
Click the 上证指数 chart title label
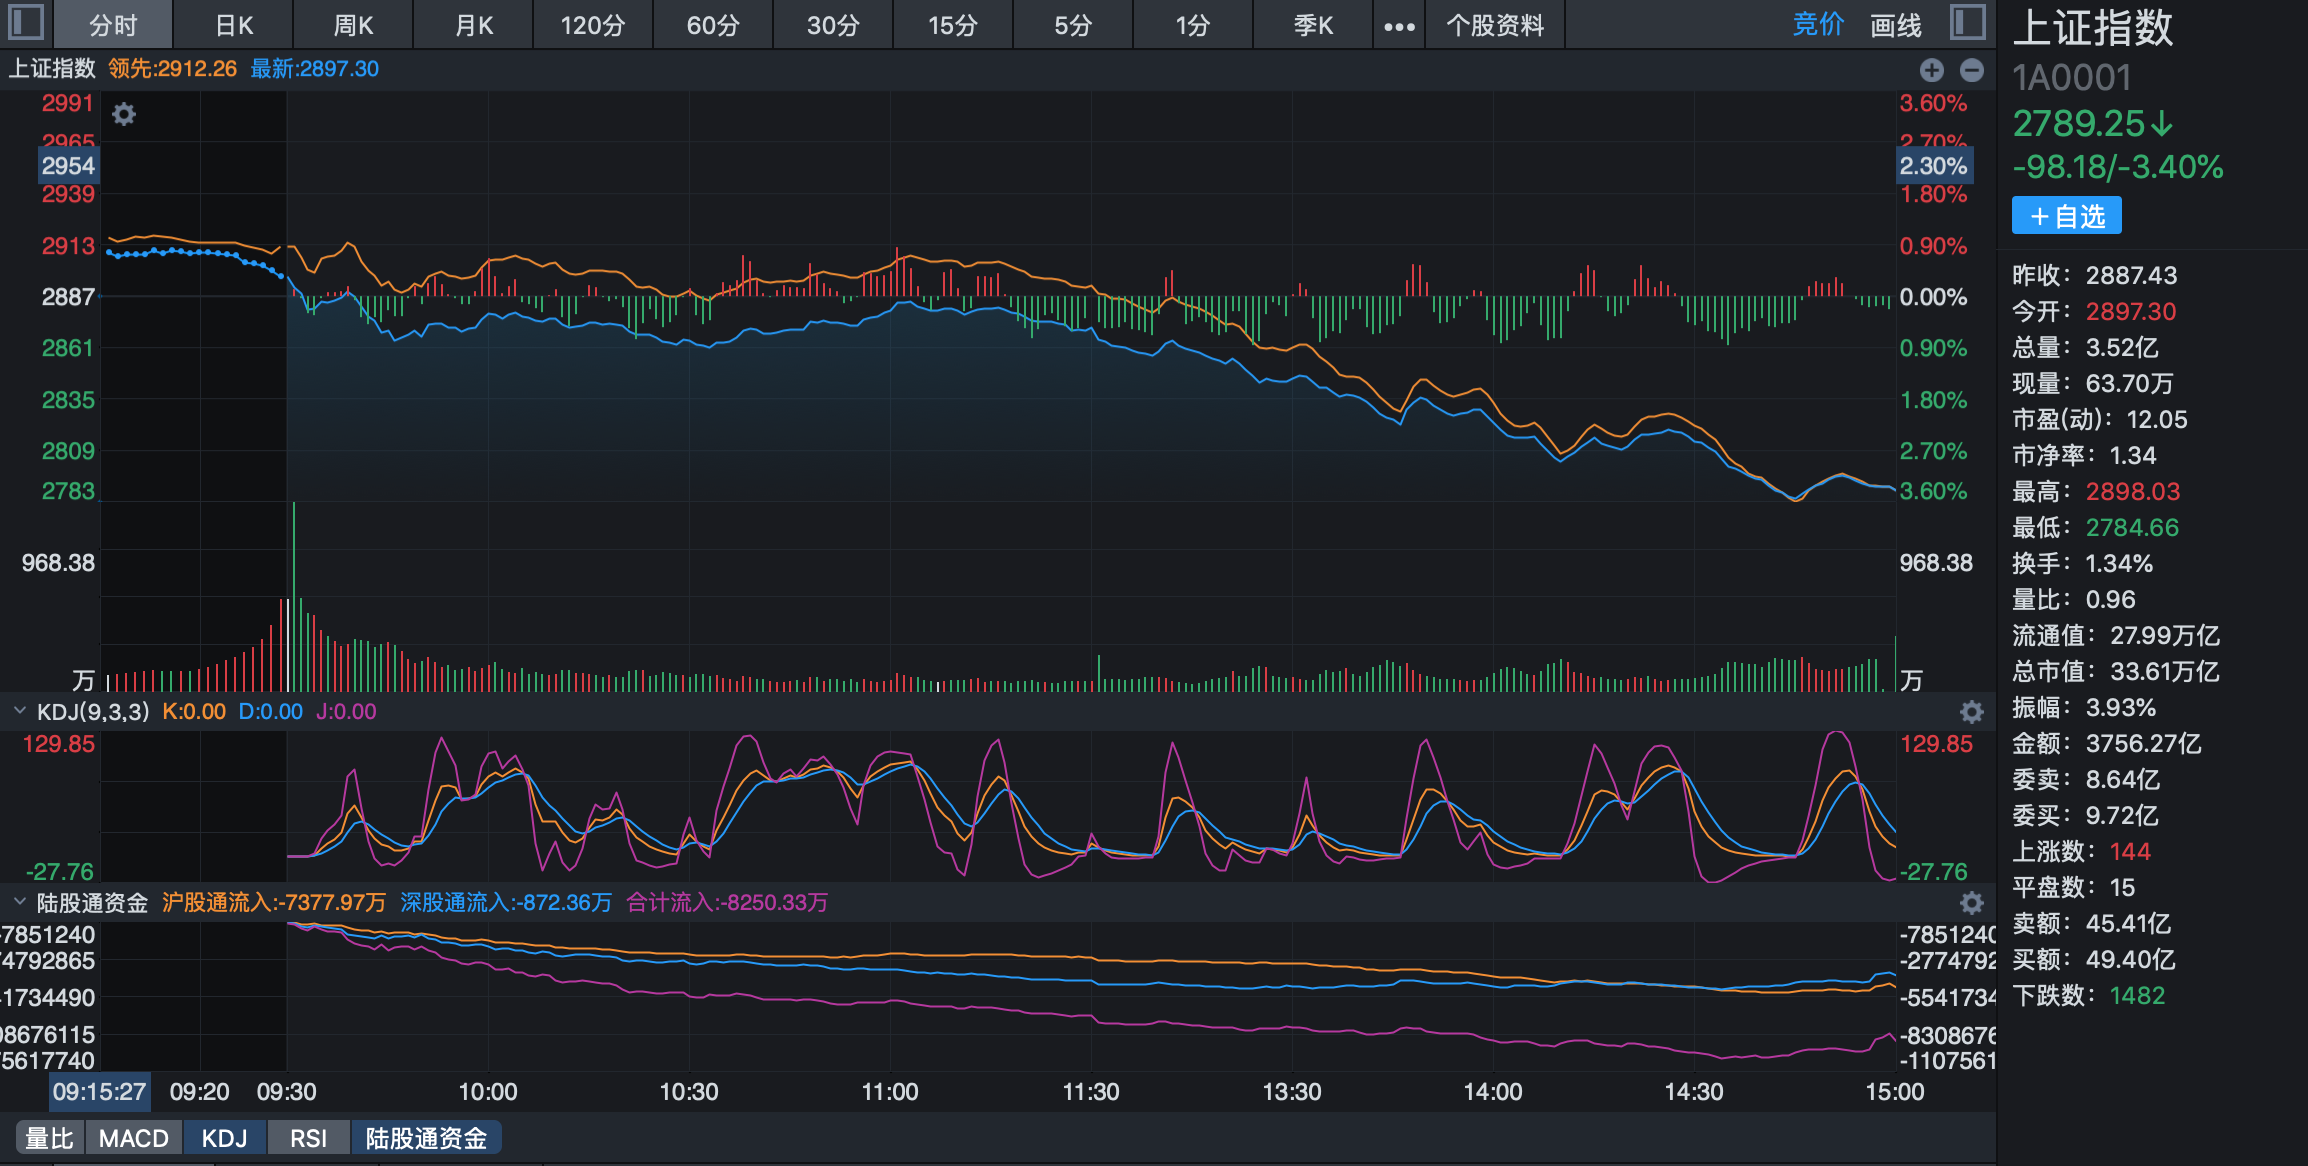click(52, 69)
